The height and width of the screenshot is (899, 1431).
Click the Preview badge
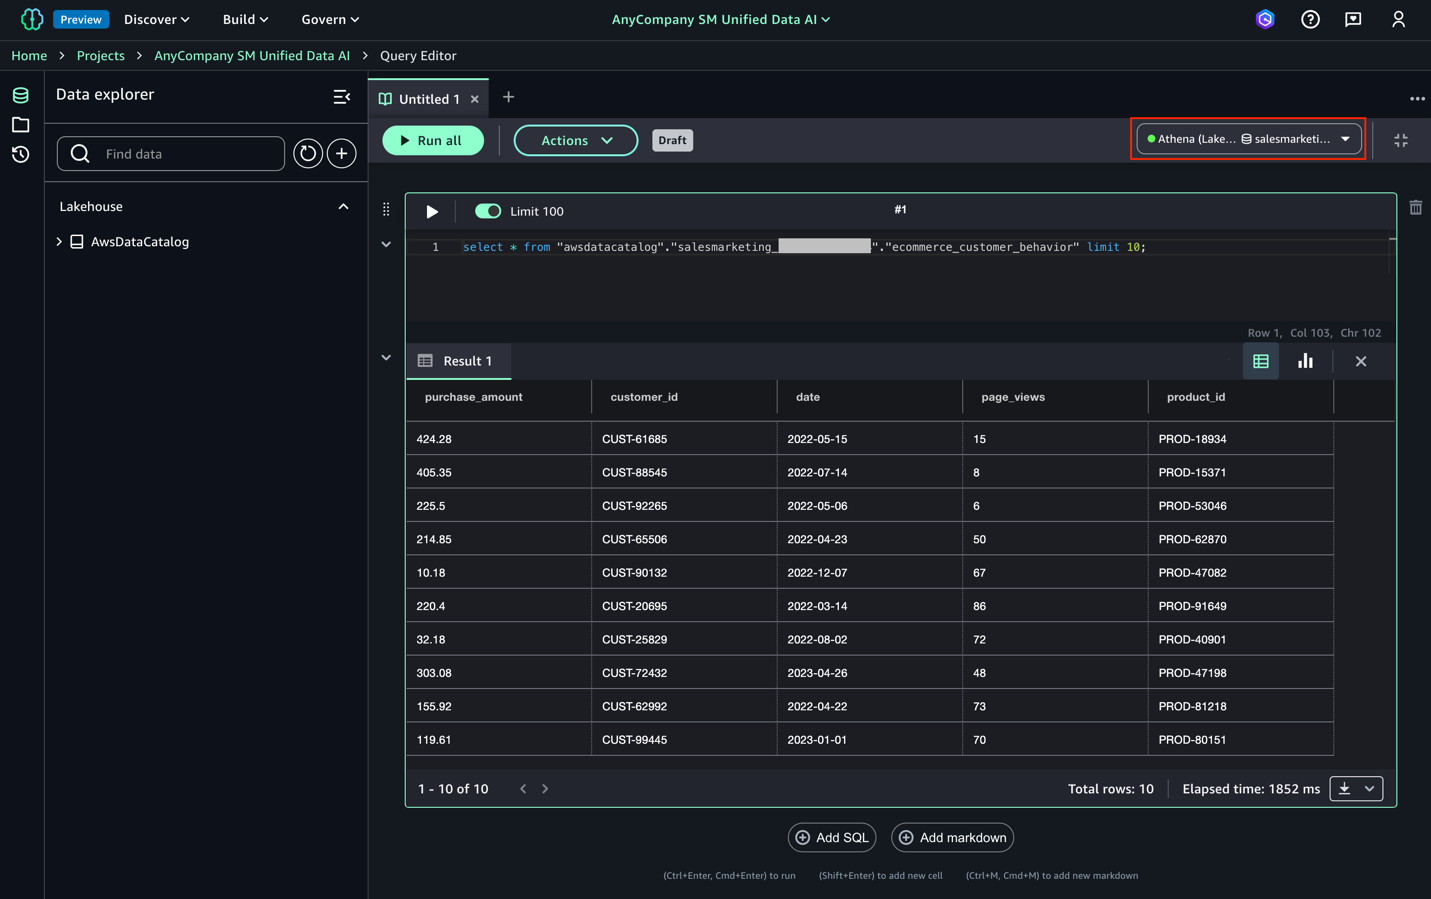pos(81,19)
